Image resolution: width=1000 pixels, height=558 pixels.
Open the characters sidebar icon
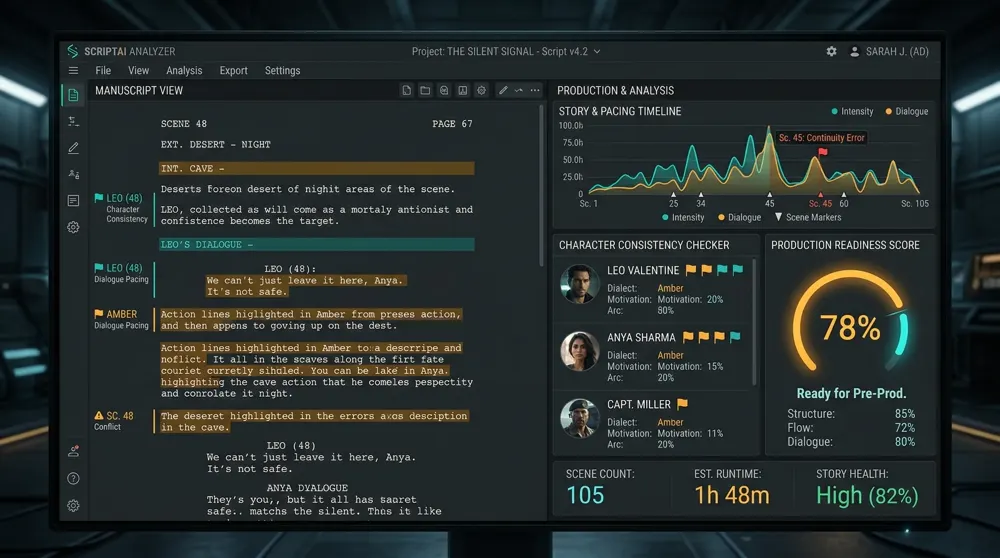tap(73, 174)
